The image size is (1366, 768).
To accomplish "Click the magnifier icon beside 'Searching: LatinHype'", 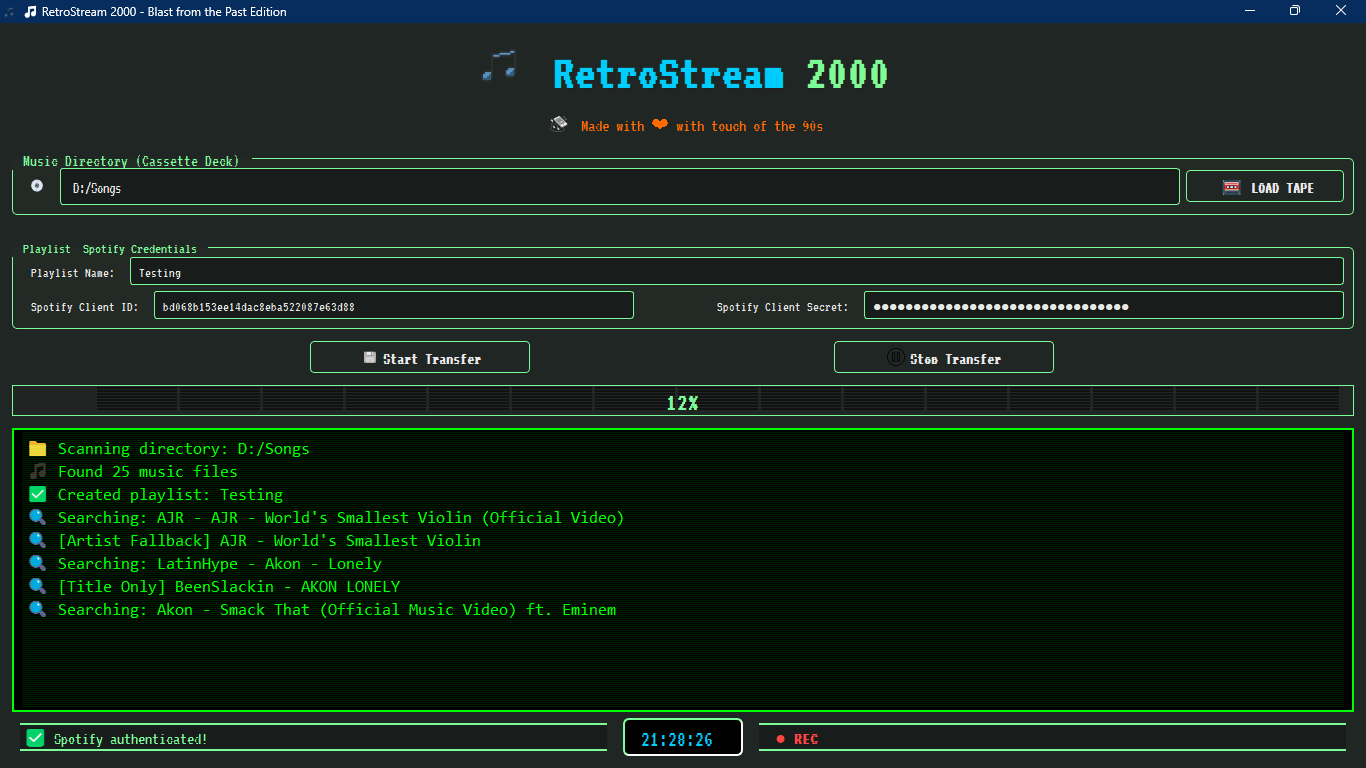I will pyautogui.click(x=38, y=563).
